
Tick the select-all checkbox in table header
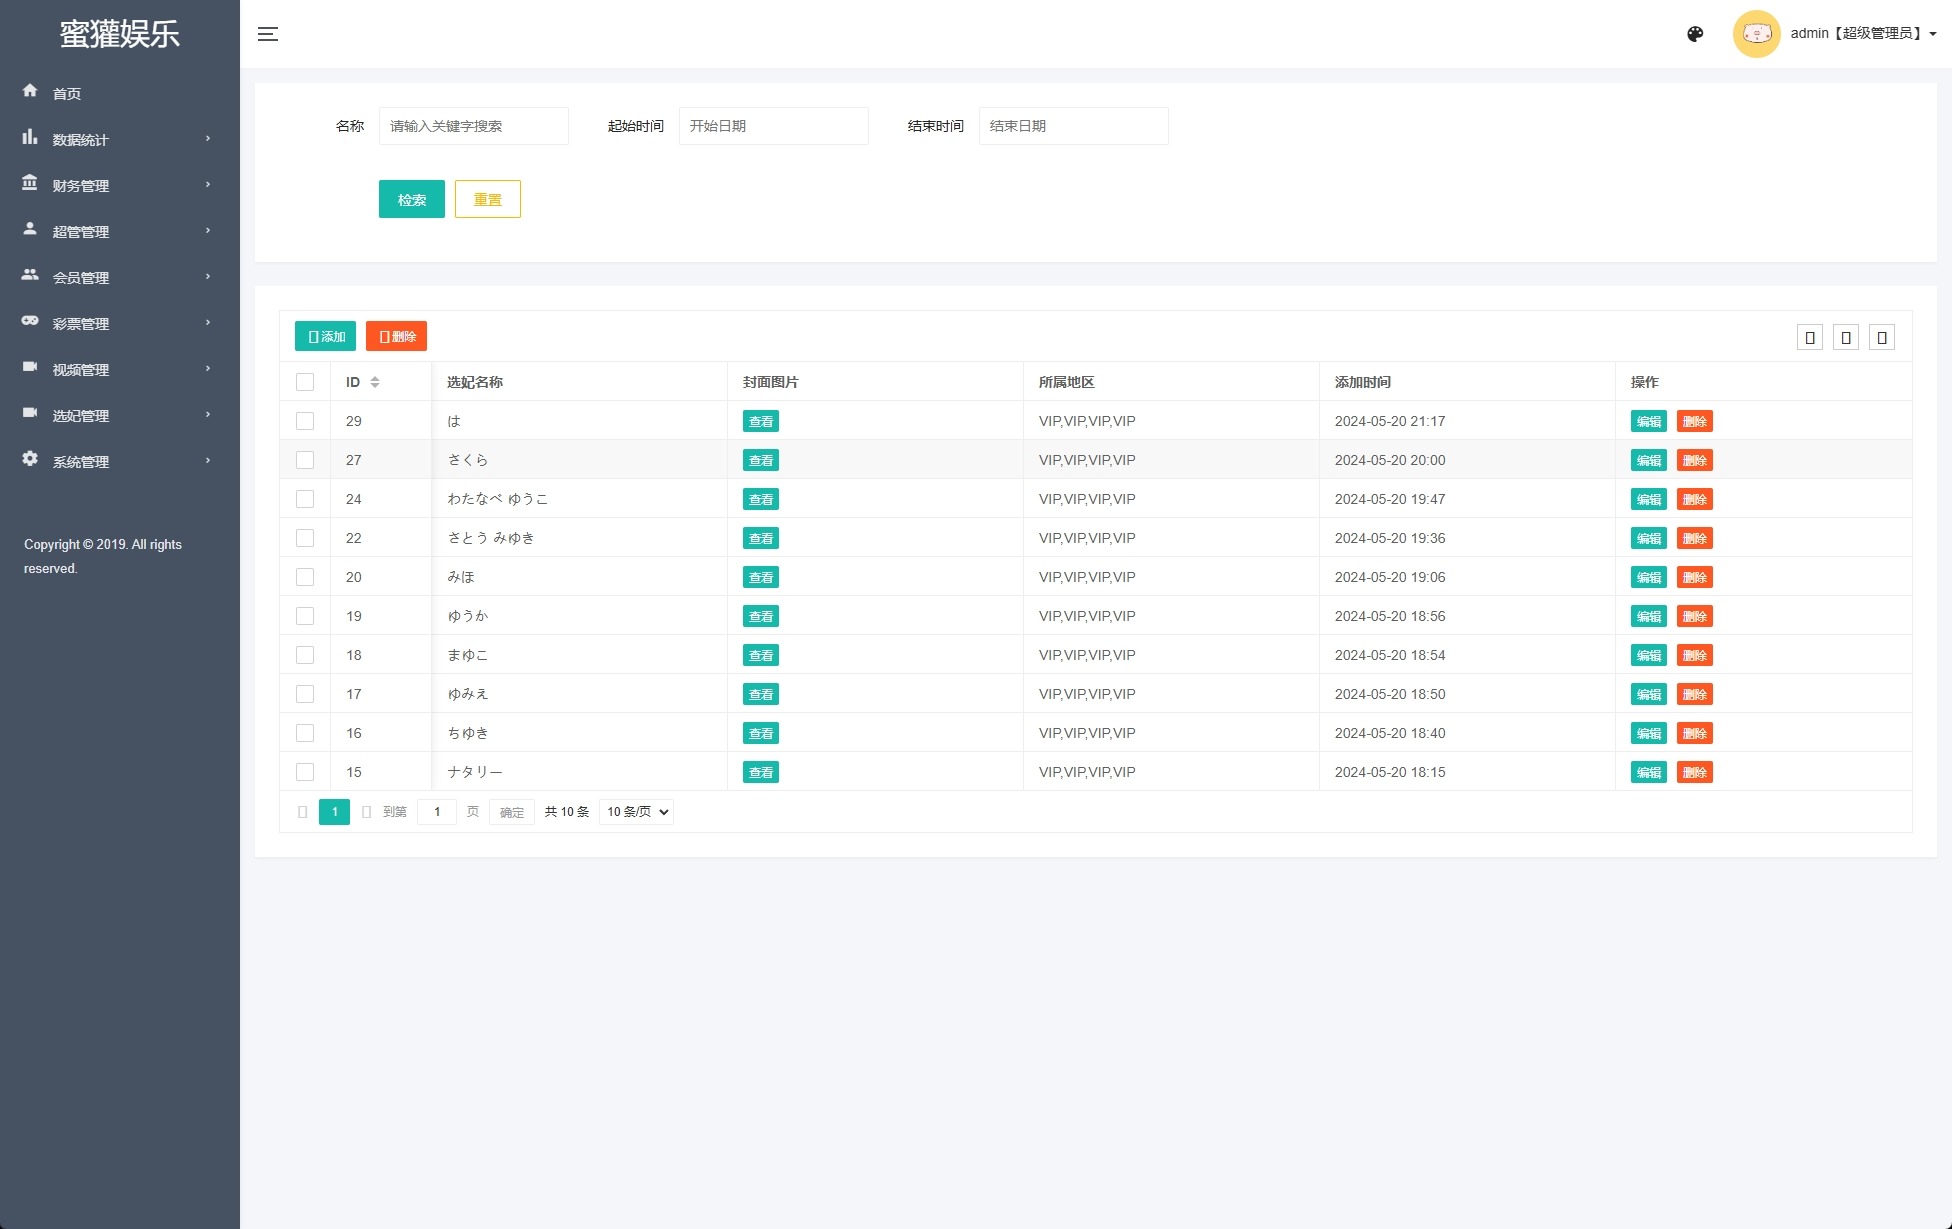tap(305, 382)
